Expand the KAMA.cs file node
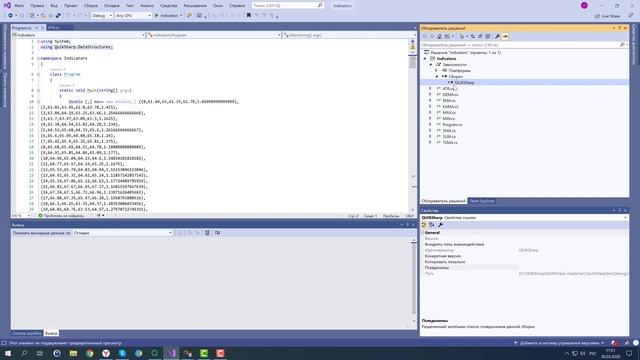The image size is (640, 360). pos(430,107)
